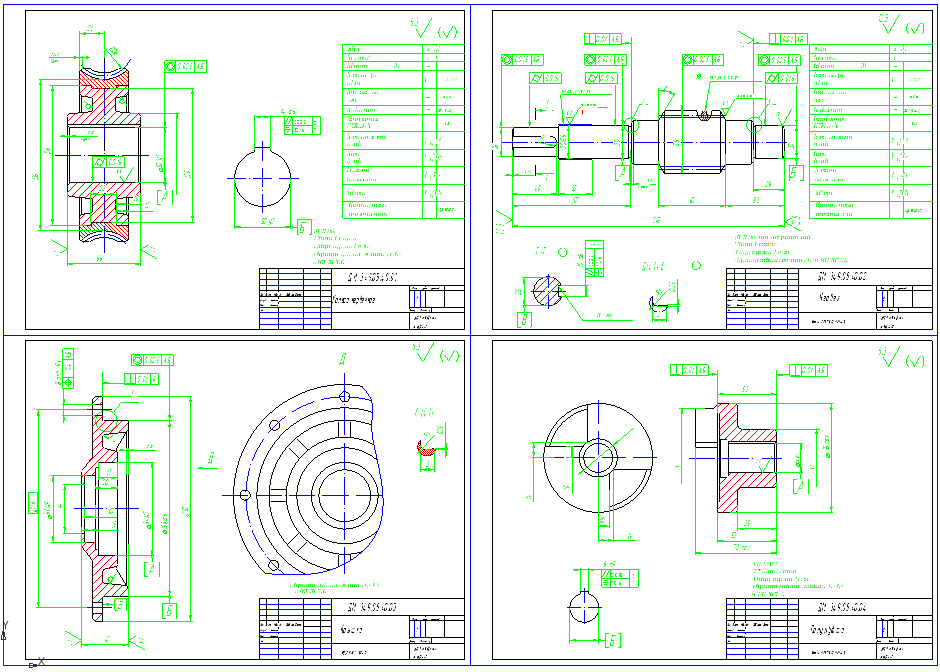Click the red hatched keyseat on the shaft
Image resolution: width=940 pixels, height=672 pixels.
(705, 116)
